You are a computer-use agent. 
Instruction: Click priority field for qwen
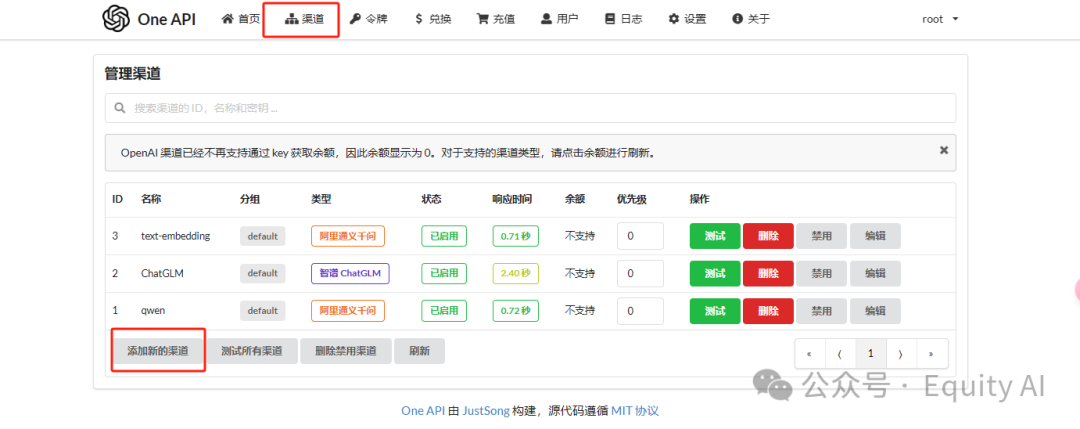[x=641, y=311]
